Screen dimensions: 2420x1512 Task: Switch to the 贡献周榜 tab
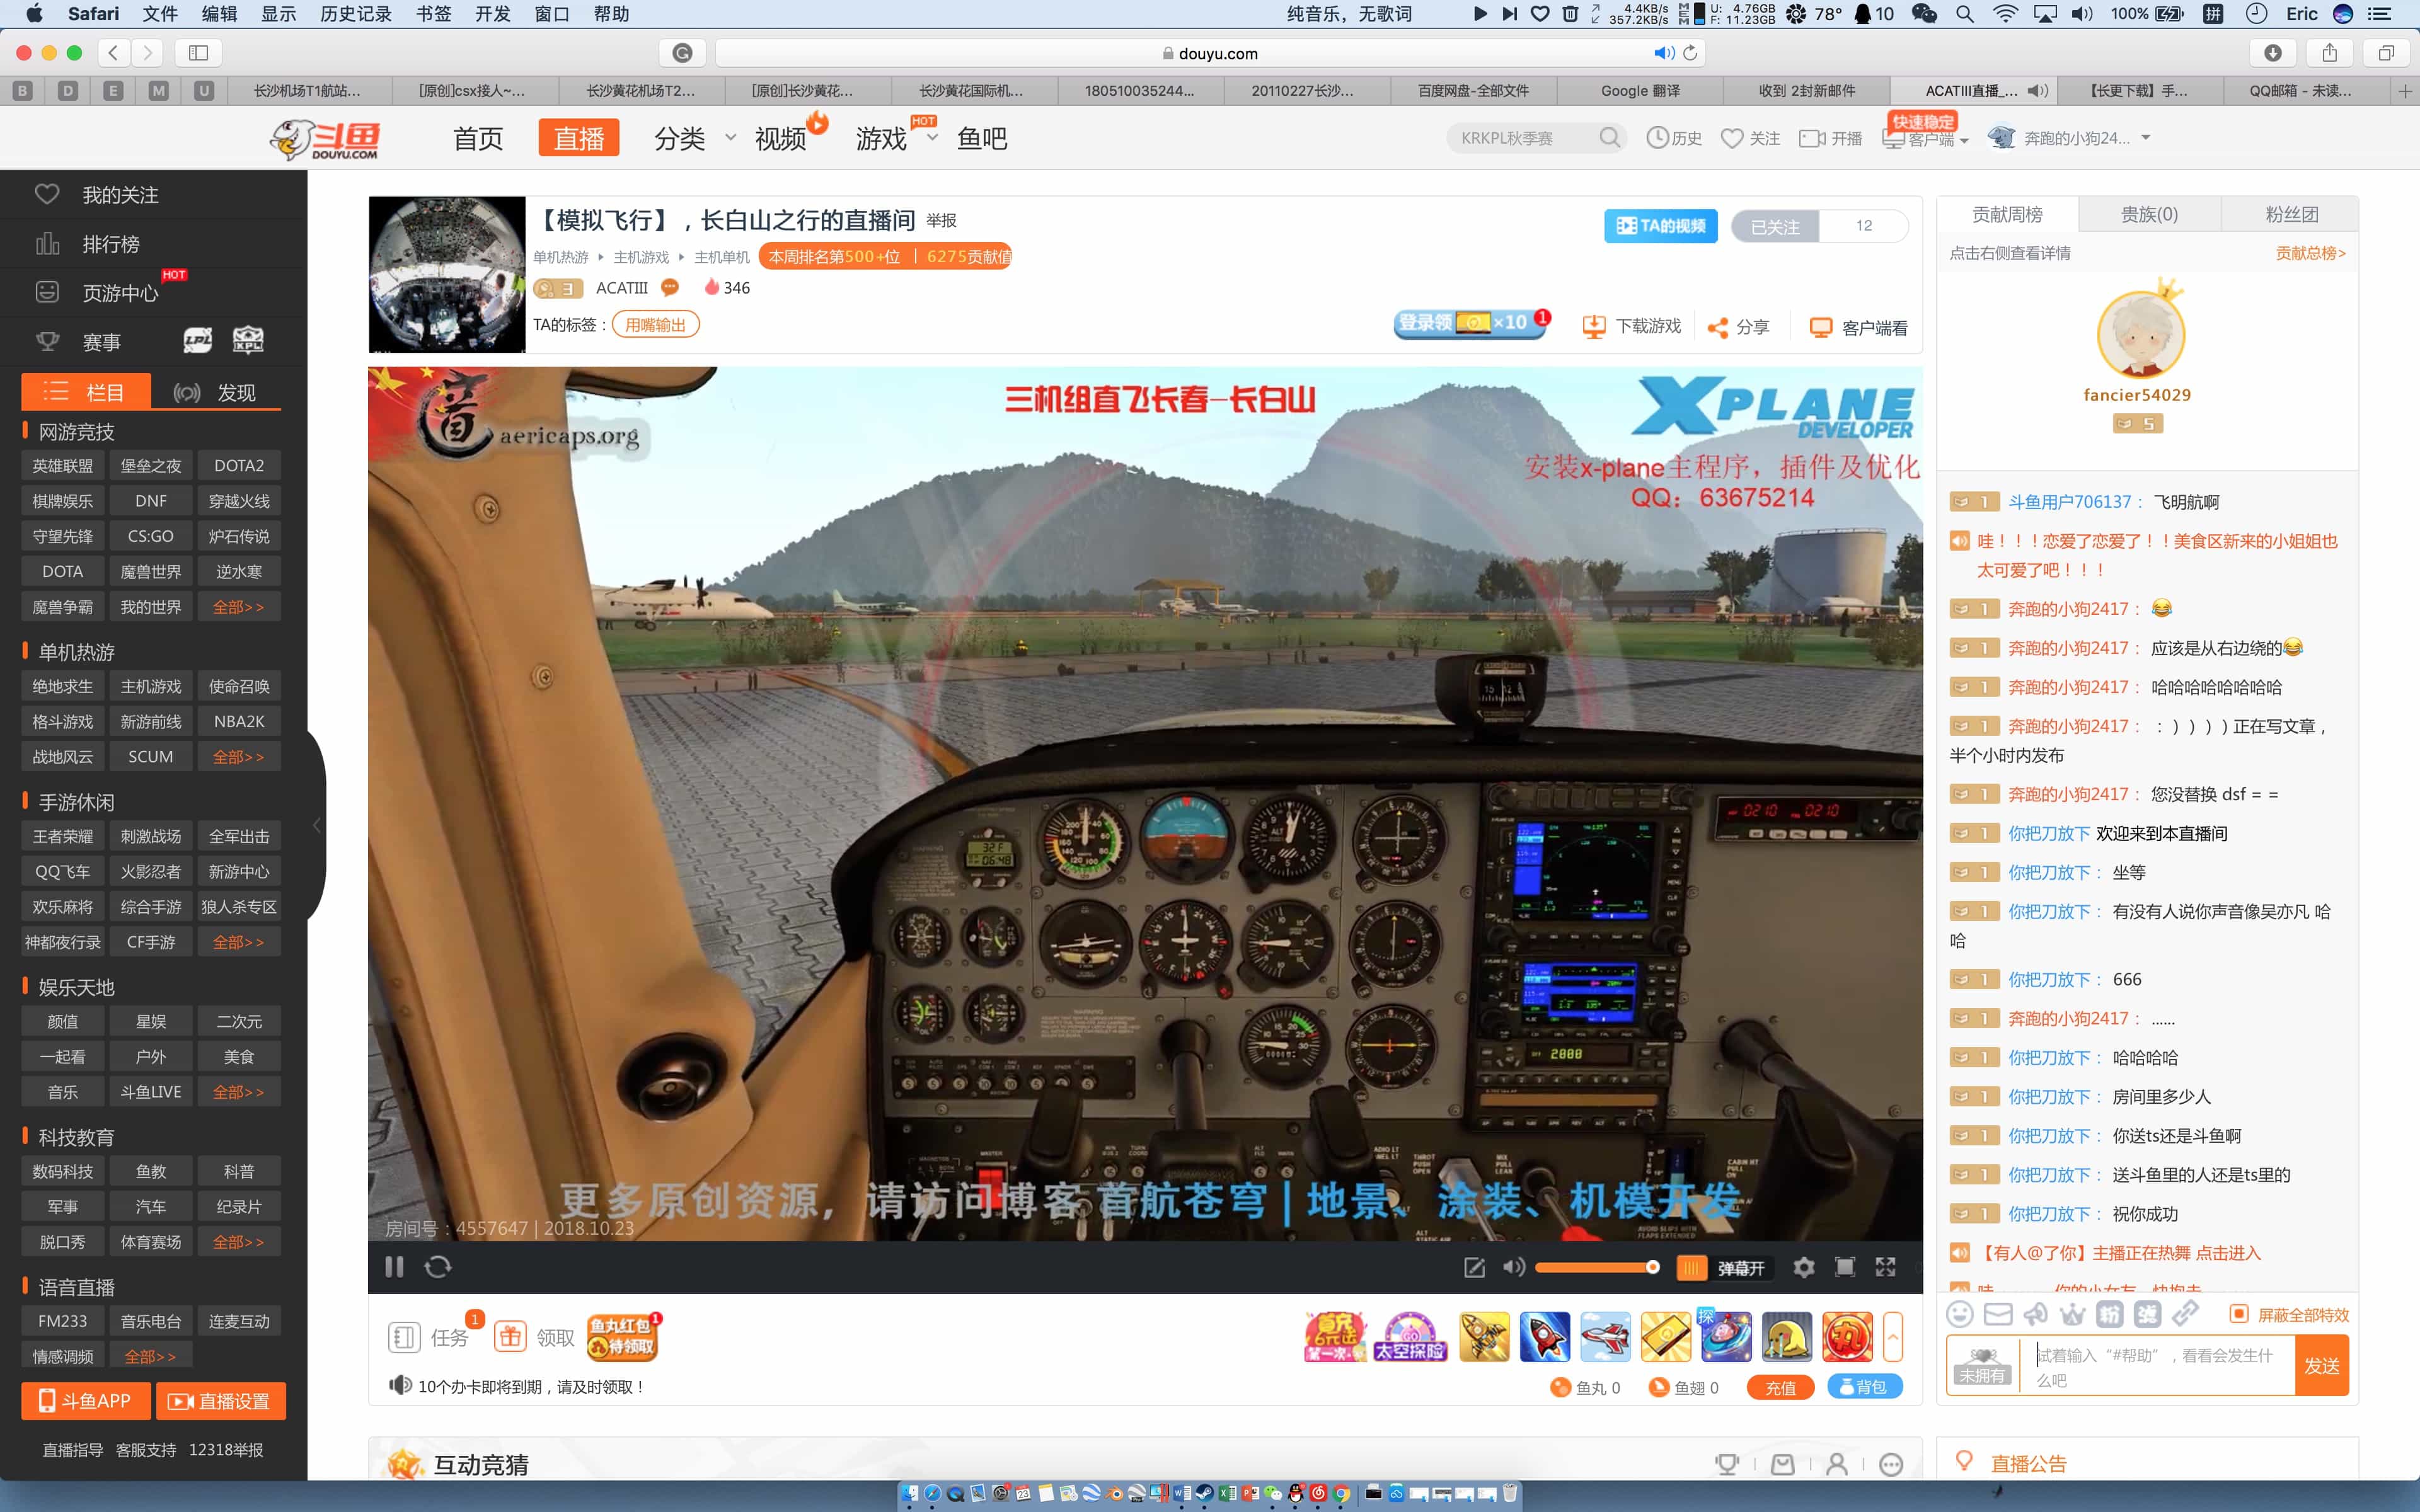(2007, 214)
